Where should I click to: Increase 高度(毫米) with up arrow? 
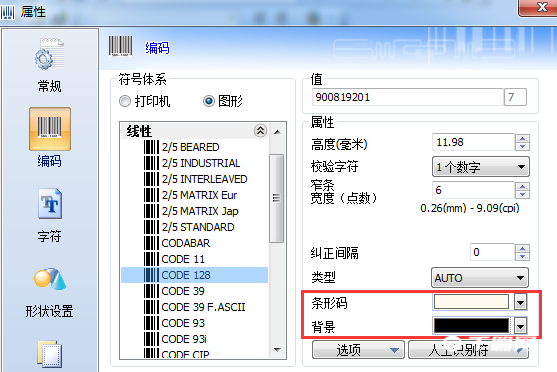(x=522, y=138)
